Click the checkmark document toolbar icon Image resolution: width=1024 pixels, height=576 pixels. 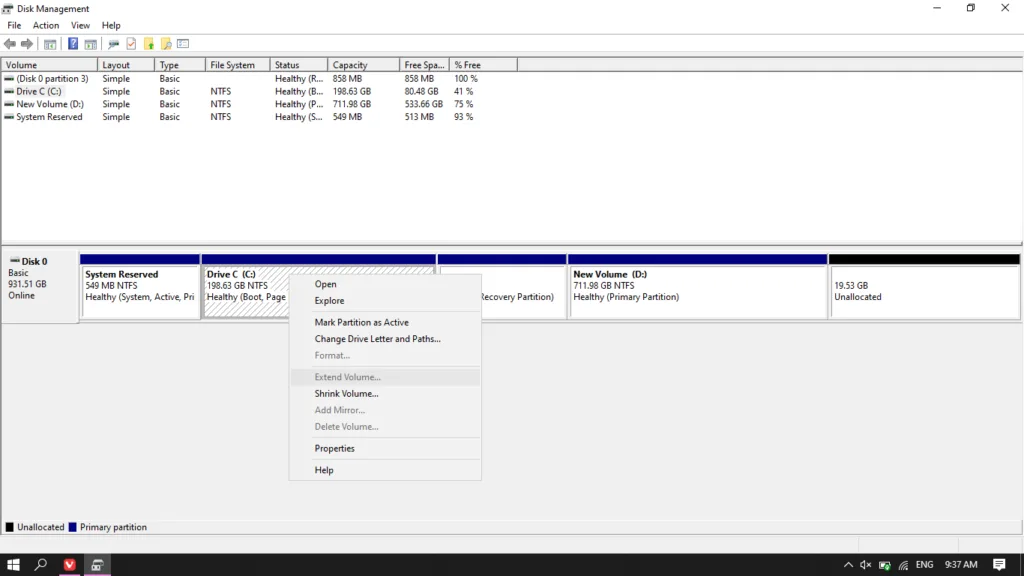(131, 44)
